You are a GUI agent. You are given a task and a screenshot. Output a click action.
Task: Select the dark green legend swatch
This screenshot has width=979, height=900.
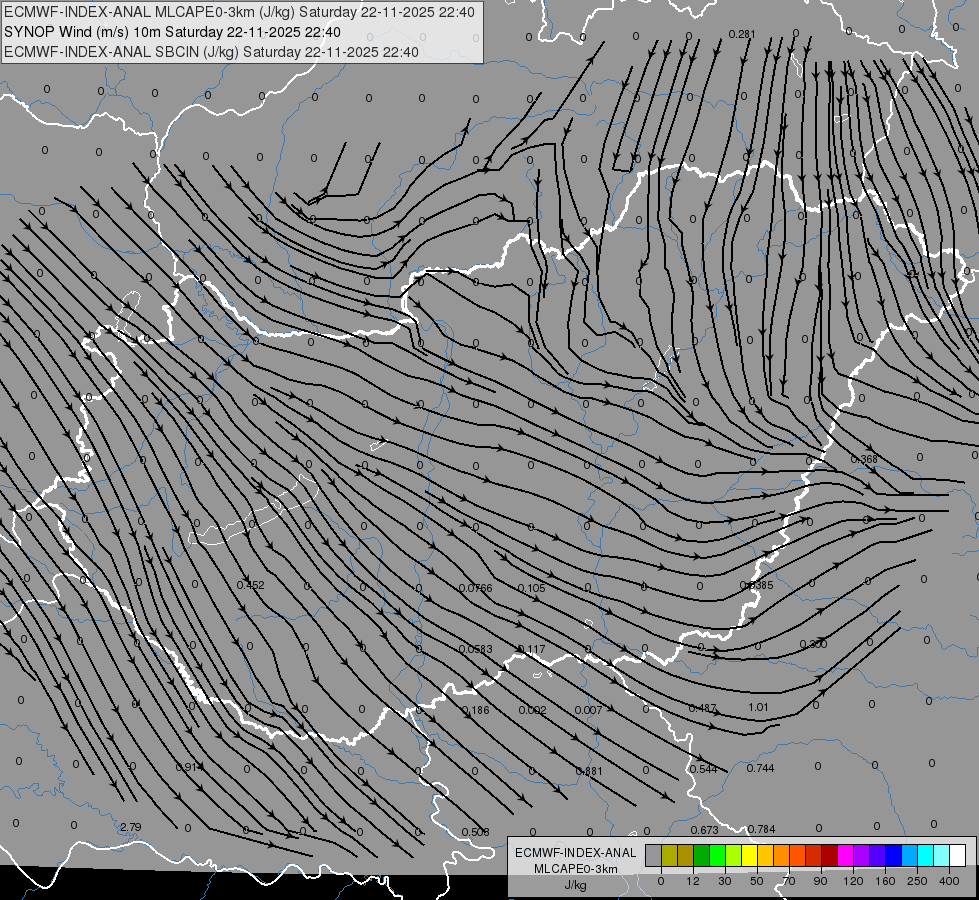pos(702,855)
